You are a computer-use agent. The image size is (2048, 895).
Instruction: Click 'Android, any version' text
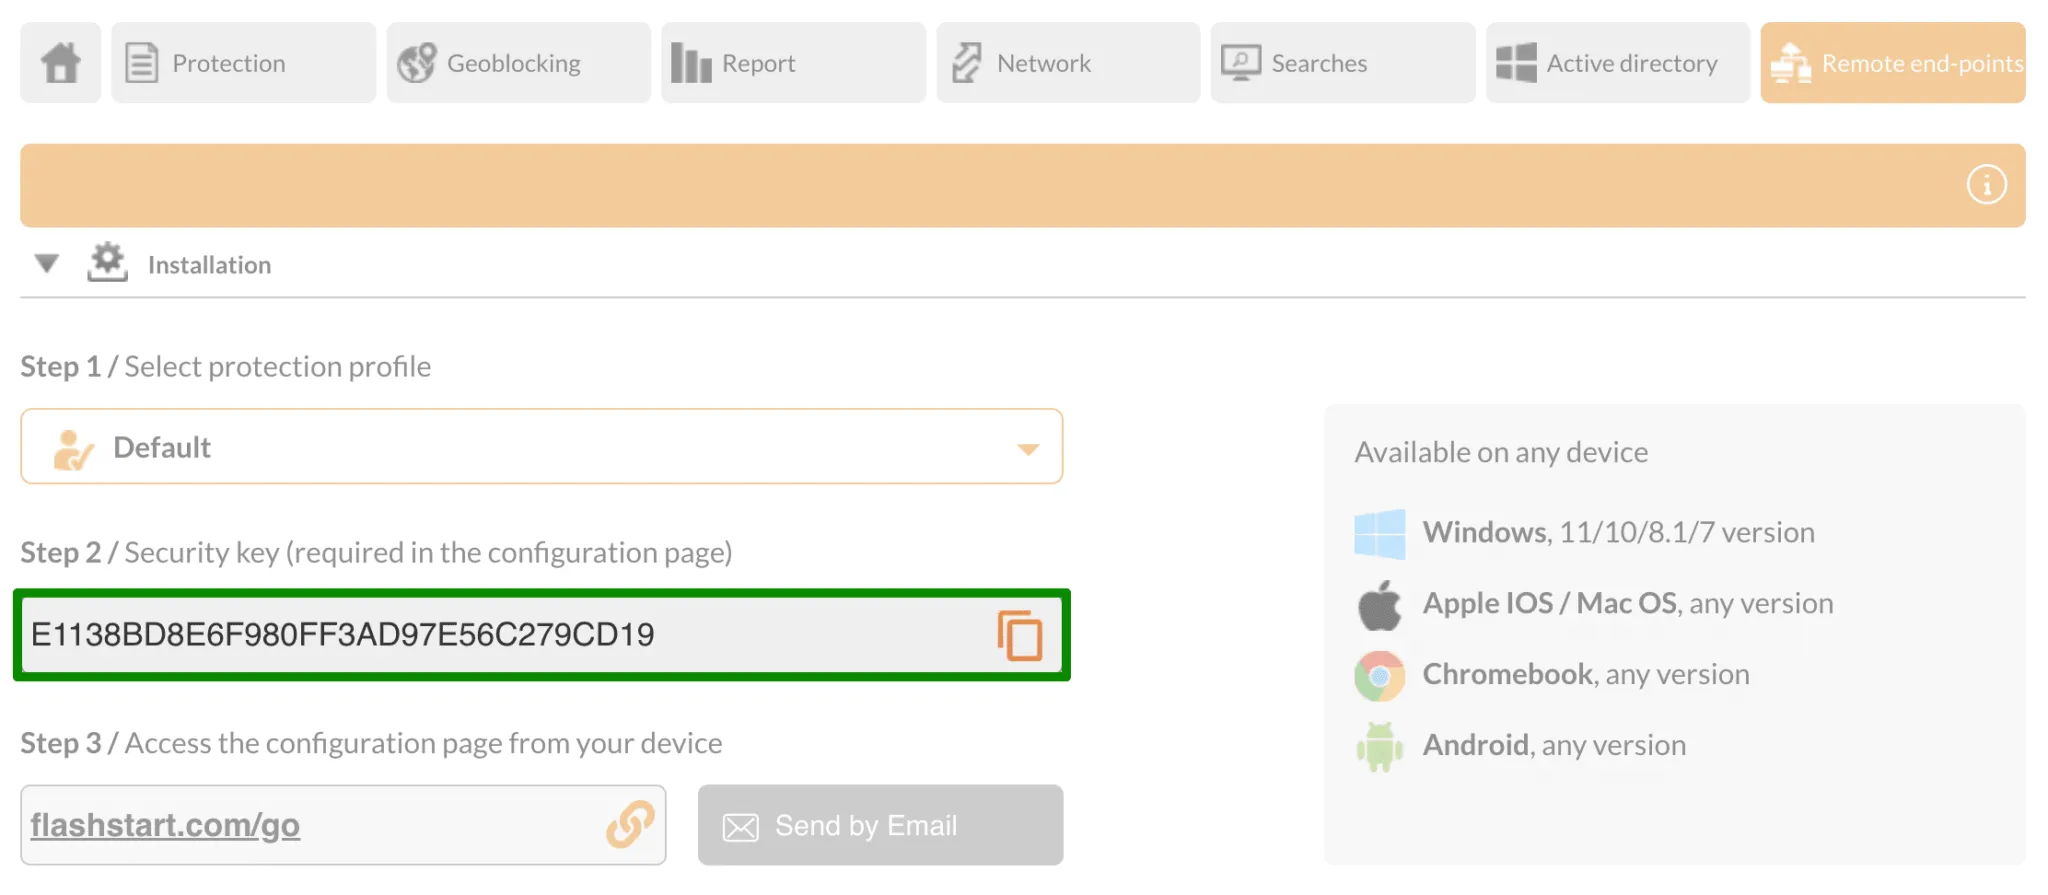1554,746
